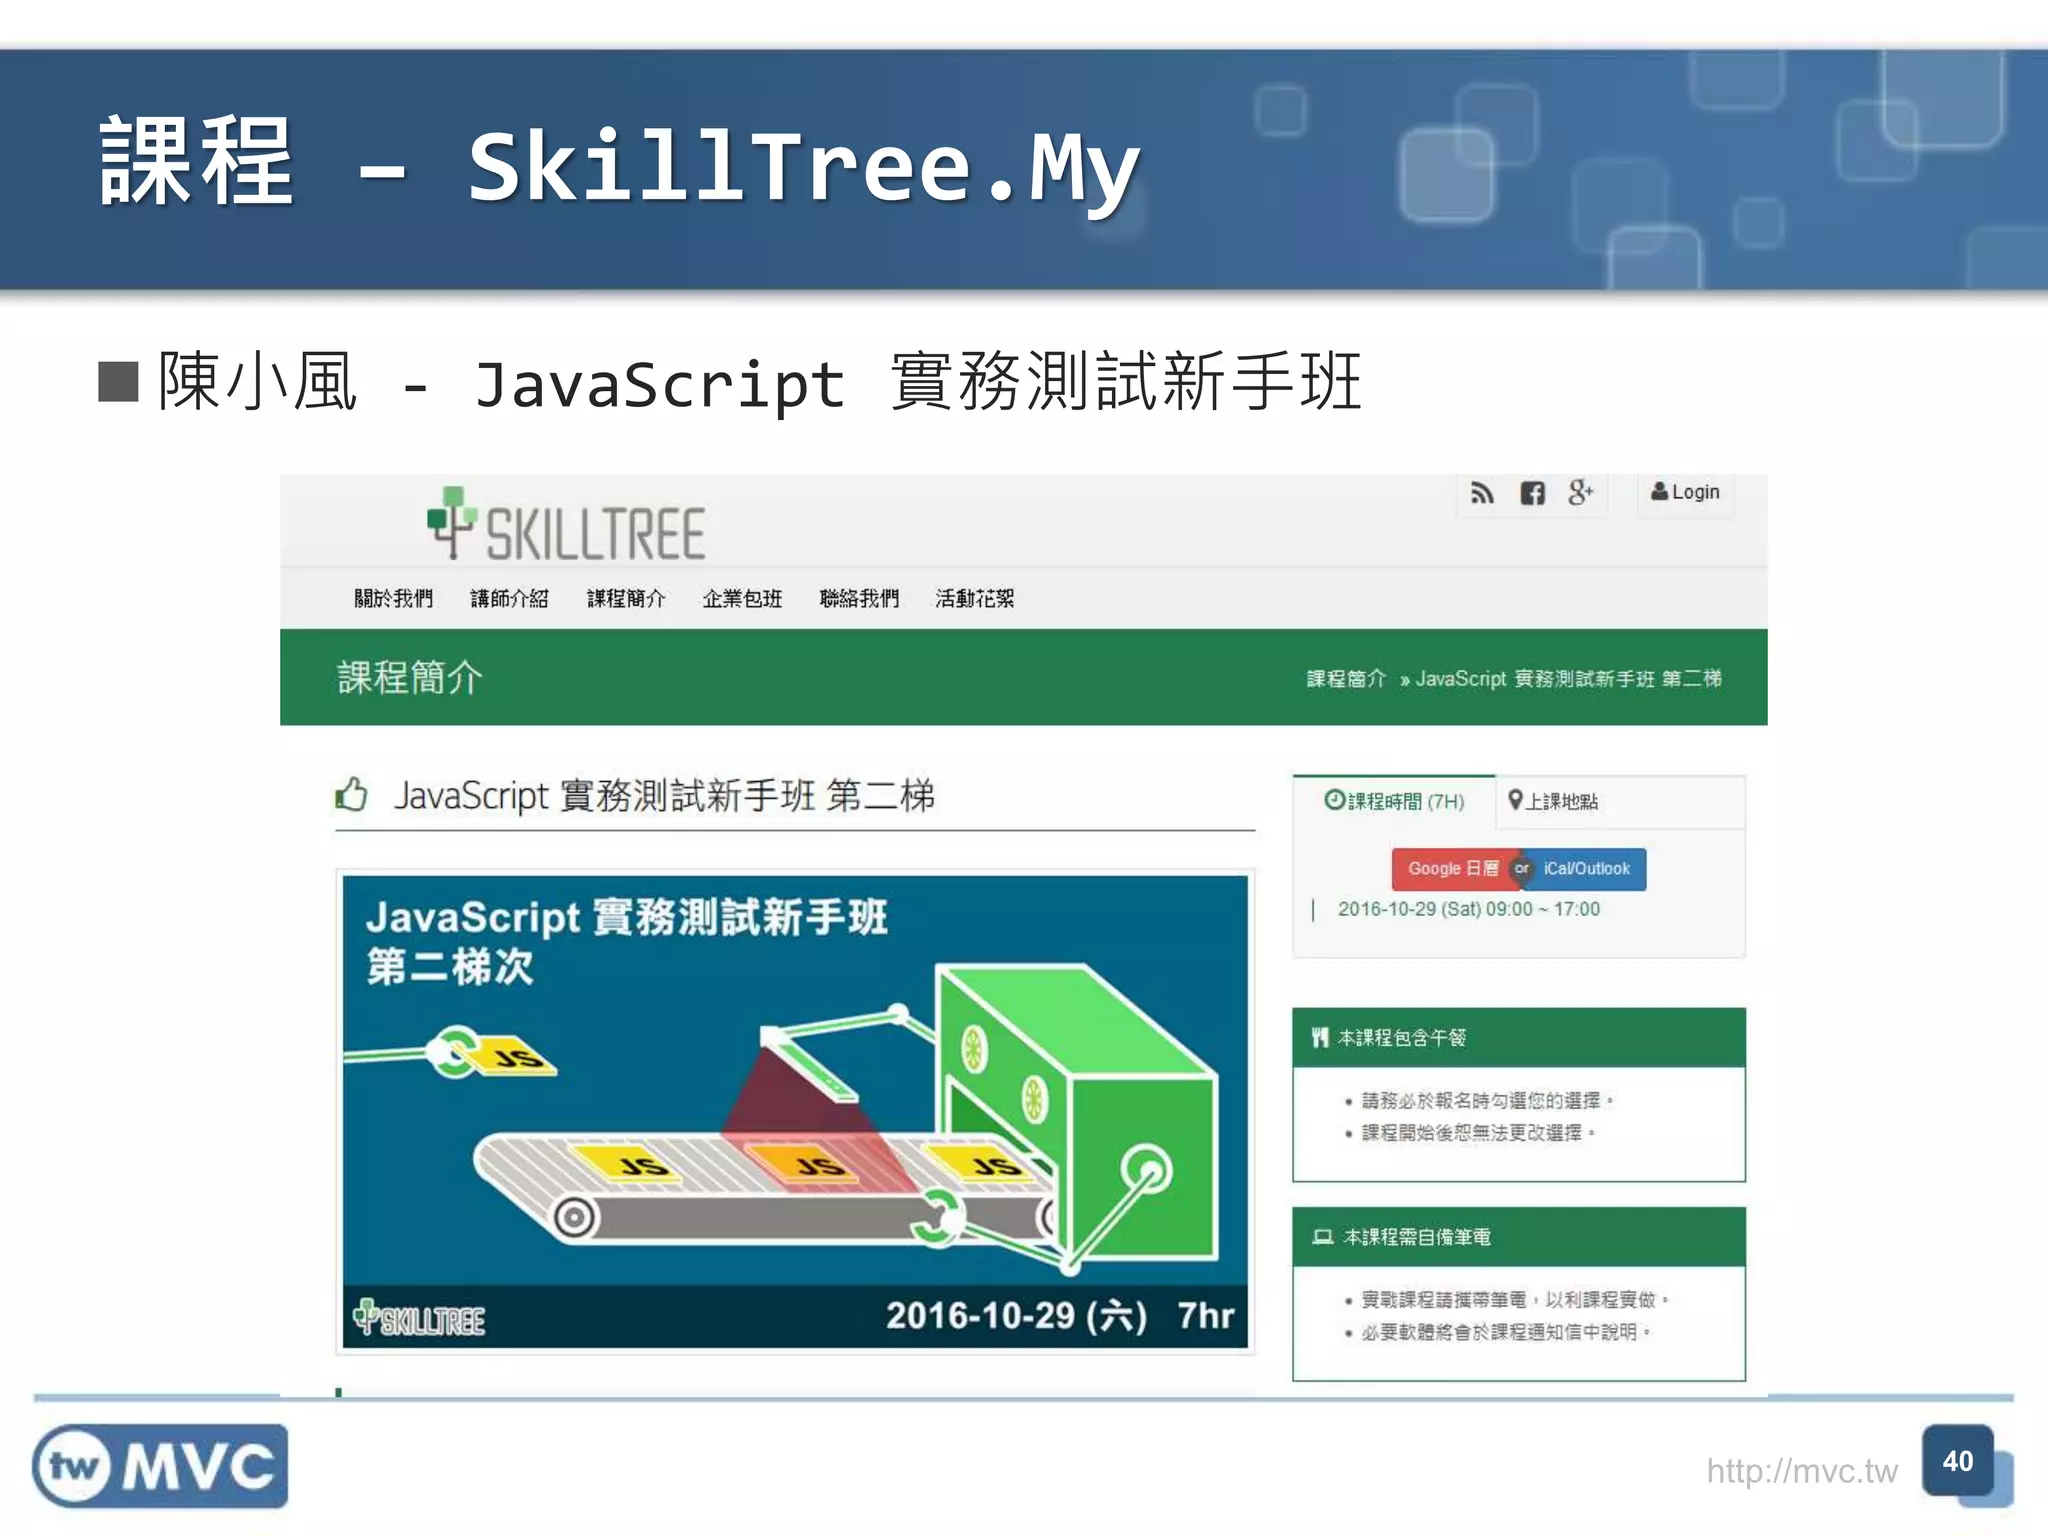
Task: Click the 請務必於報名時勾選您的選擇 bullet text
Action: tap(1486, 1100)
